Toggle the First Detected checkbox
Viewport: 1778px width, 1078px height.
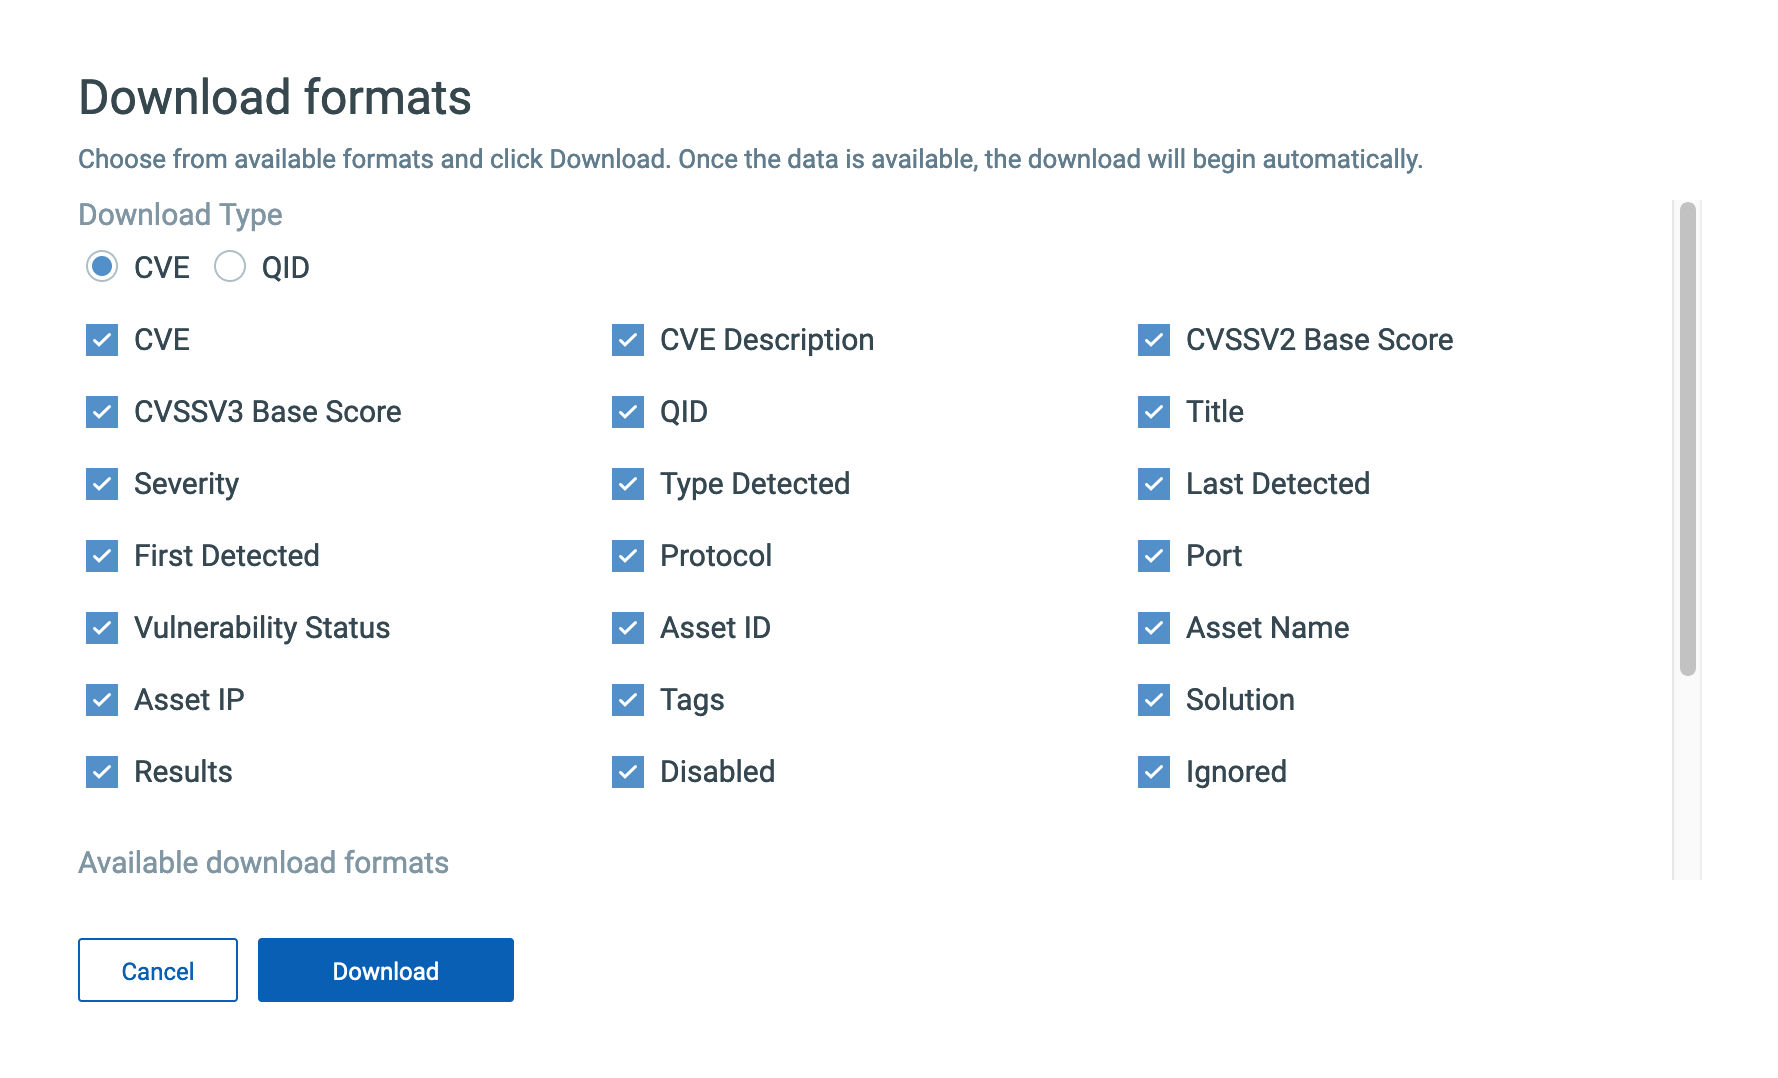coord(102,556)
